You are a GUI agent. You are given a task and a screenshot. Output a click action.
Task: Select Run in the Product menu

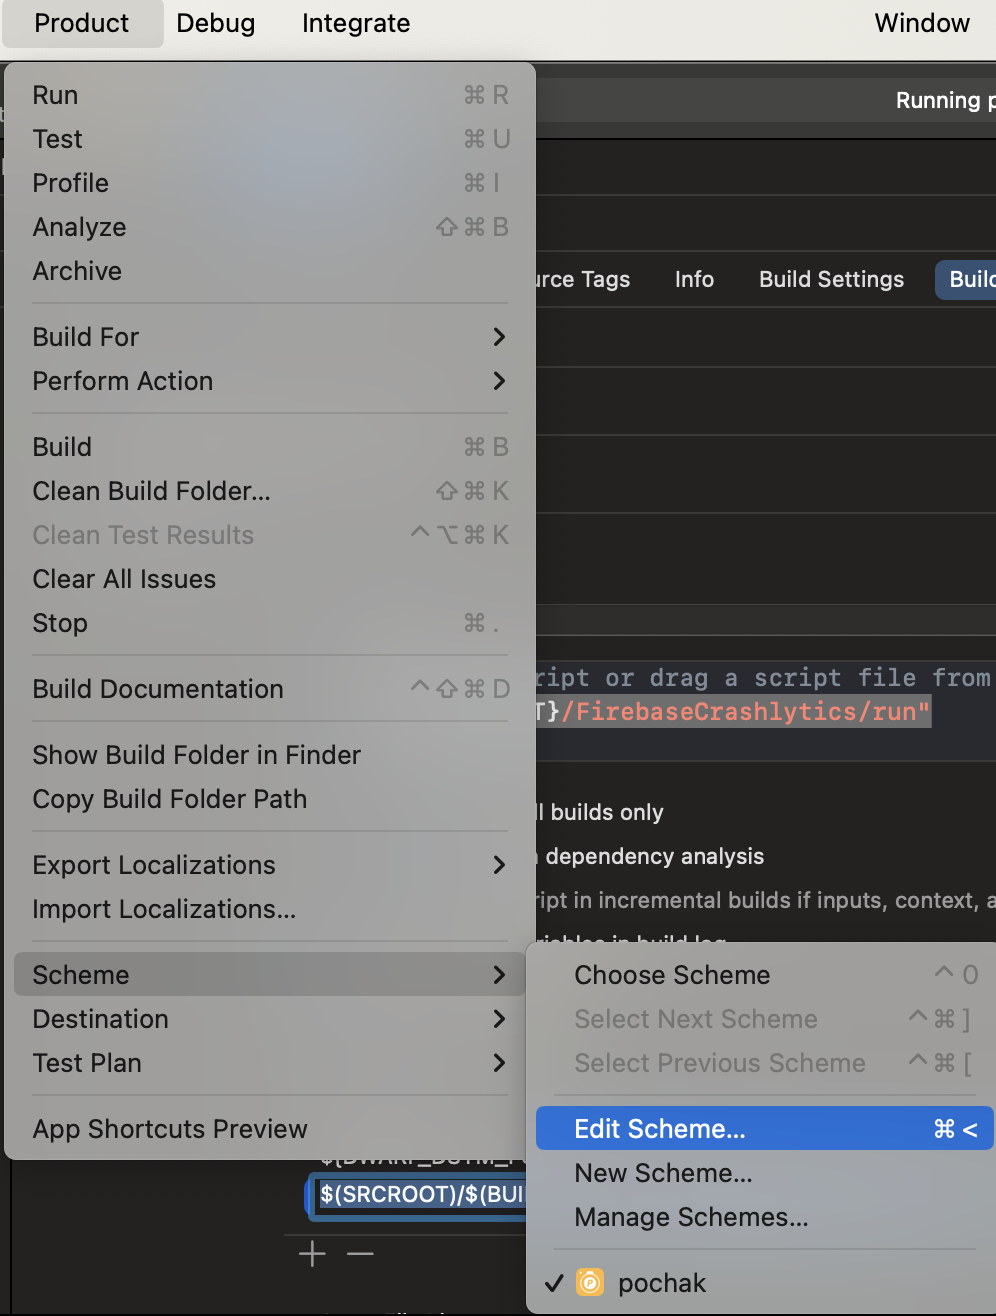point(56,95)
